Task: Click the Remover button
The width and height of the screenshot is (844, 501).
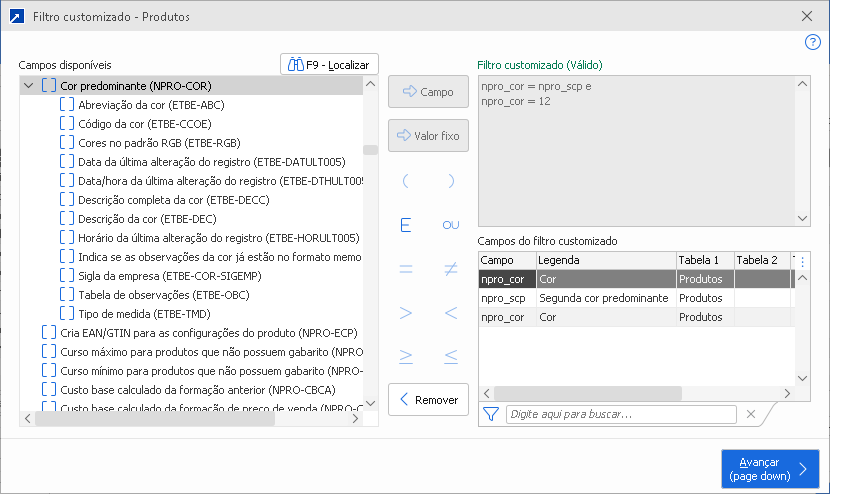Action: click(x=428, y=400)
